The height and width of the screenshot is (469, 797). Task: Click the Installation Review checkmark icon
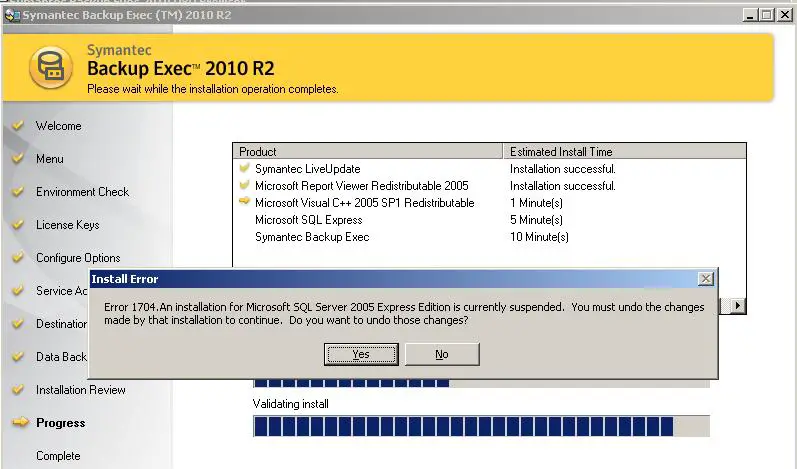[x=18, y=389]
